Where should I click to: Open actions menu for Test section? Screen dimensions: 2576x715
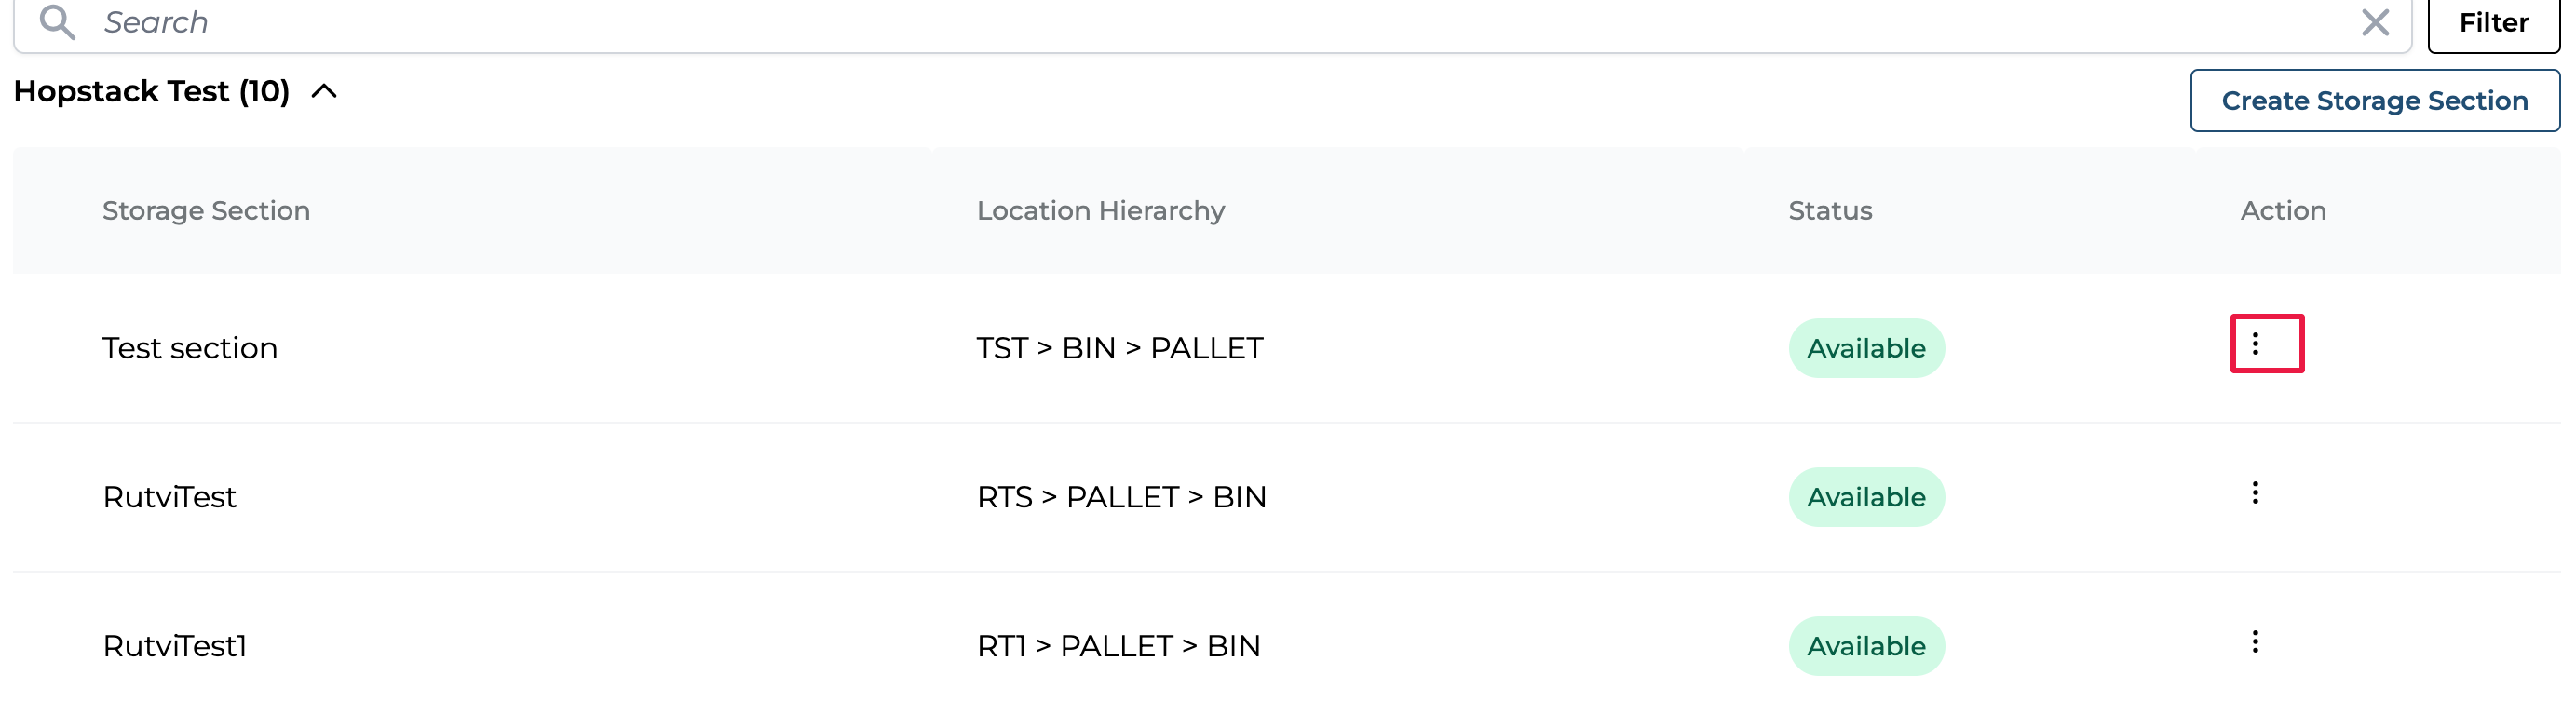point(2255,344)
